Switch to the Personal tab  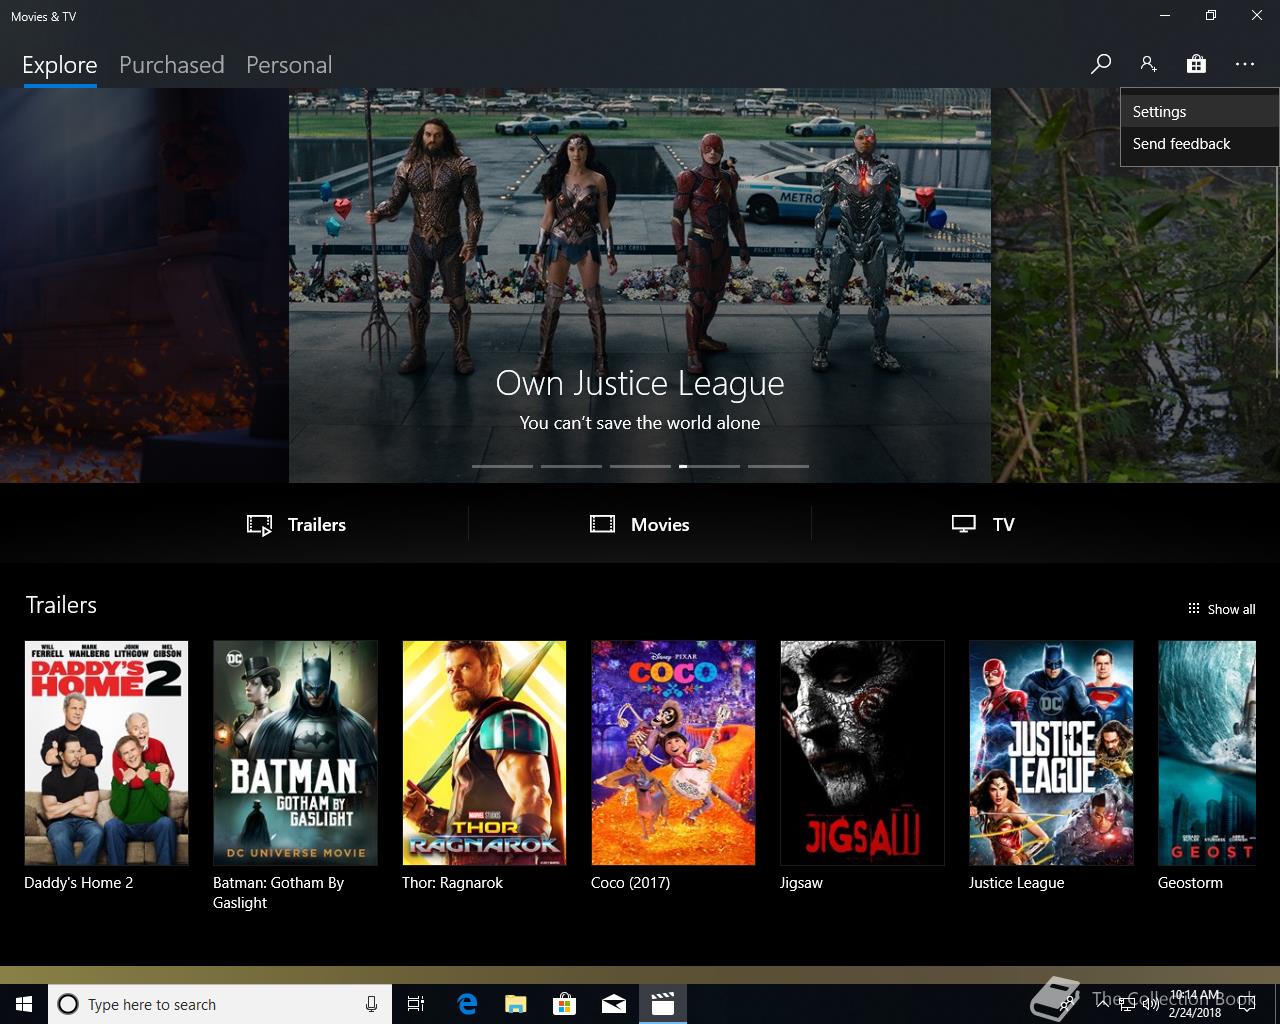(288, 65)
